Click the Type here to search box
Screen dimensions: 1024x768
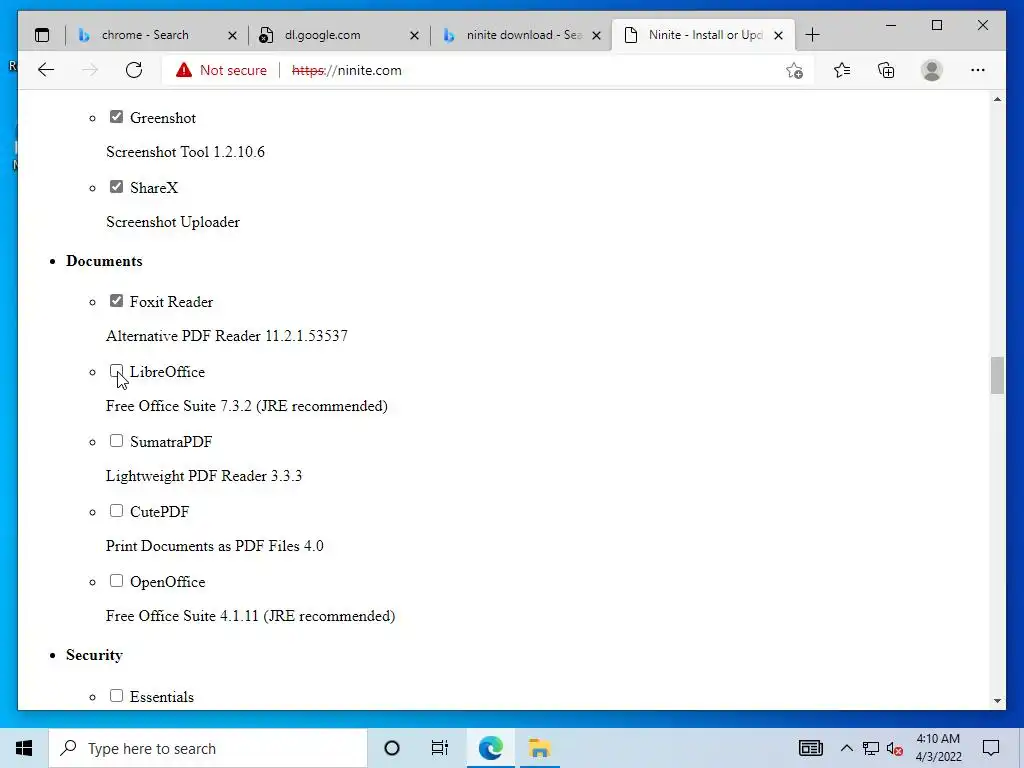tap(208, 748)
